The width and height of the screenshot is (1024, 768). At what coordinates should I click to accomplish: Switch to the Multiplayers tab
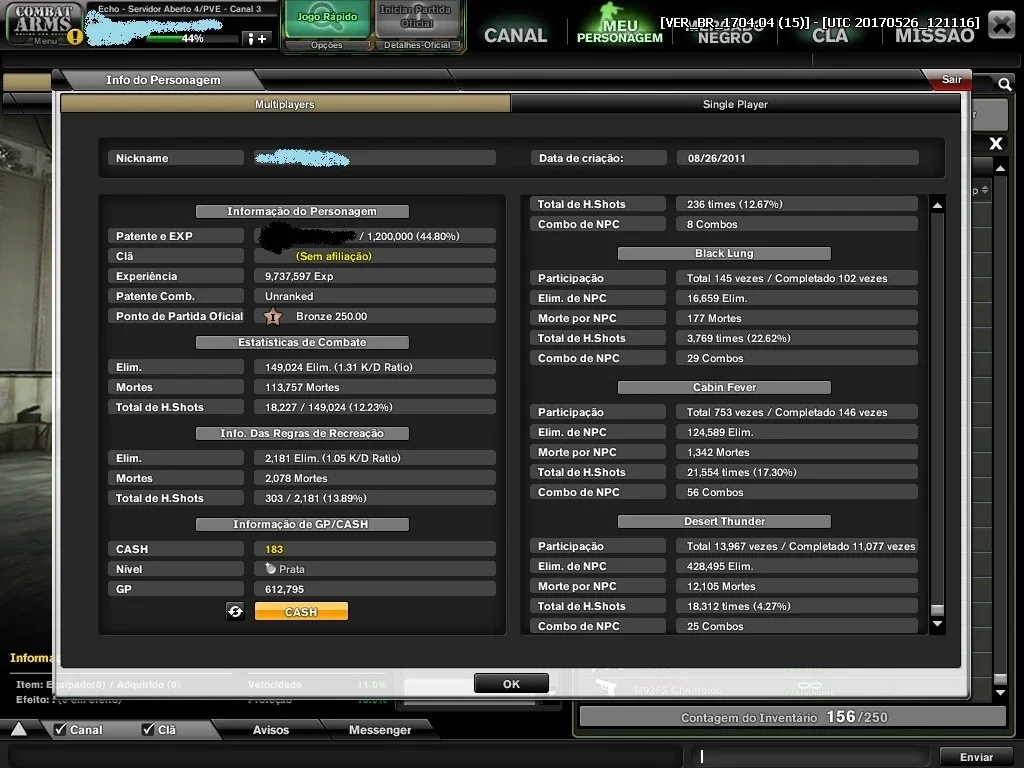click(x=285, y=104)
